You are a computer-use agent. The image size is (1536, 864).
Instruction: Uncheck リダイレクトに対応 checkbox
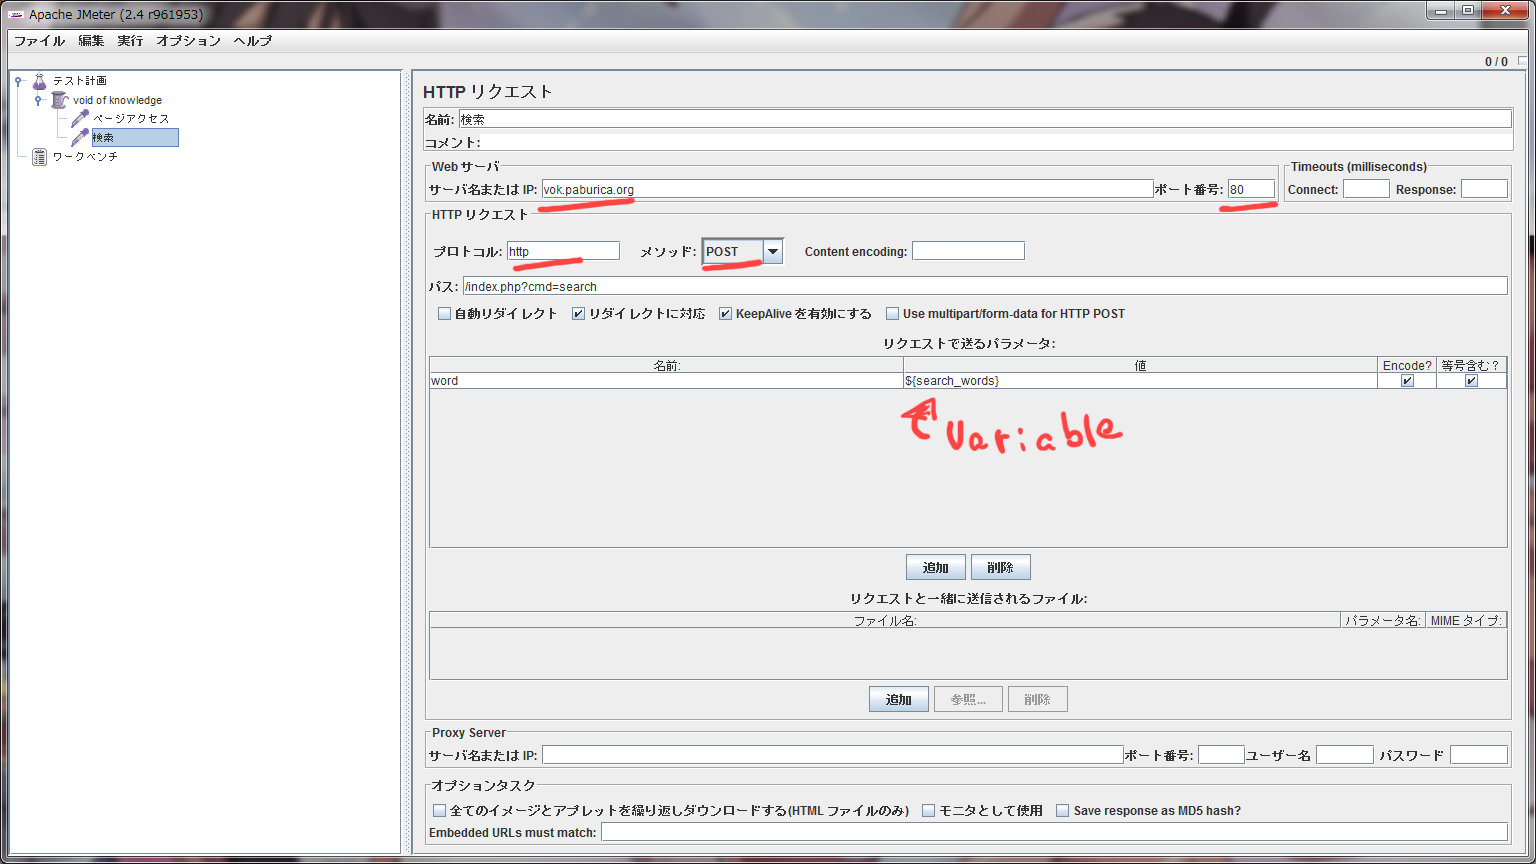[x=578, y=314]
